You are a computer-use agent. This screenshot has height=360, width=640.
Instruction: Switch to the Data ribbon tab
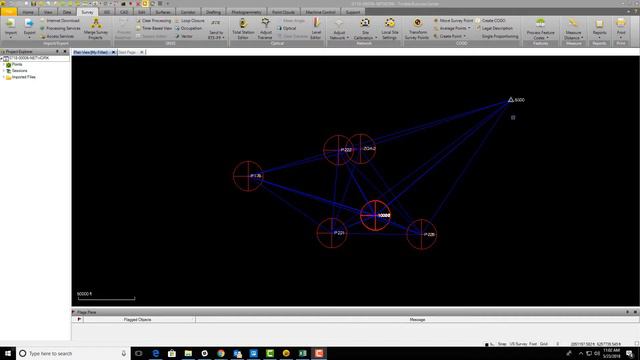(x=67, y=12)
